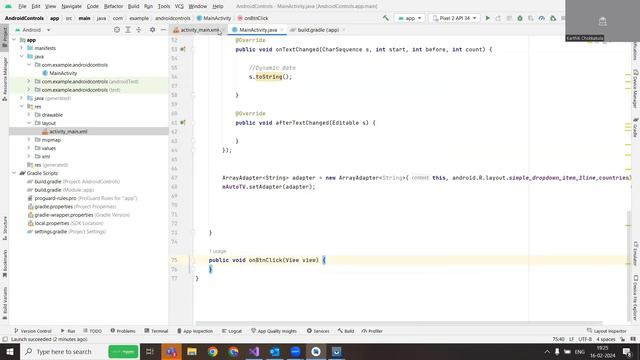Toggle the Device Manager side panel
Image resolution: width=640 pixels, height=360 pixels.
coord(636,89)
